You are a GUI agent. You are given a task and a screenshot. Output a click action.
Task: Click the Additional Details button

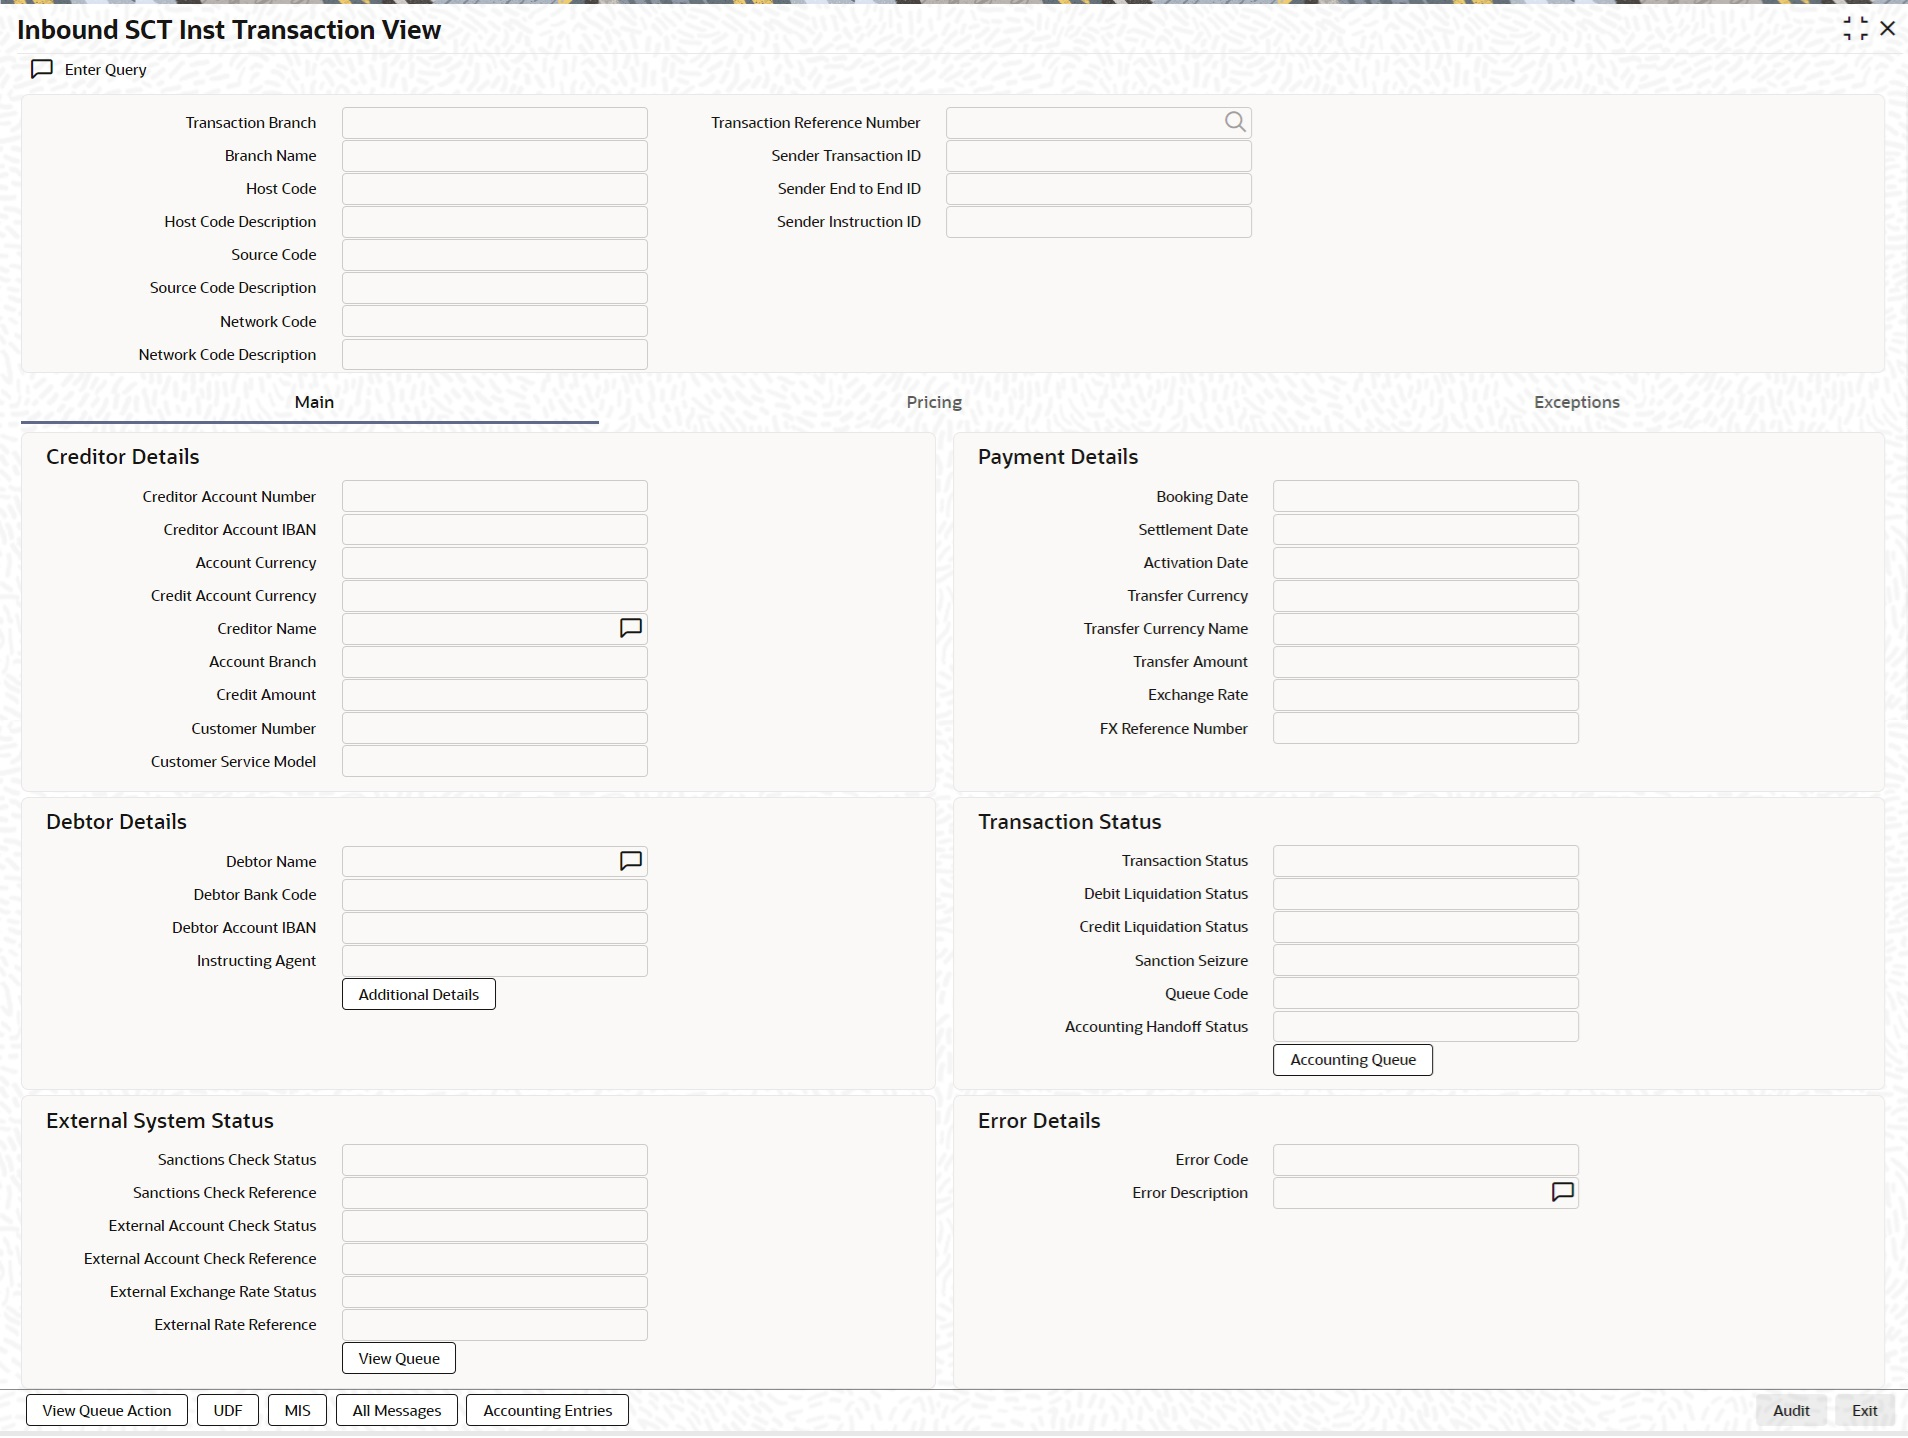click(x=419, y=994)
